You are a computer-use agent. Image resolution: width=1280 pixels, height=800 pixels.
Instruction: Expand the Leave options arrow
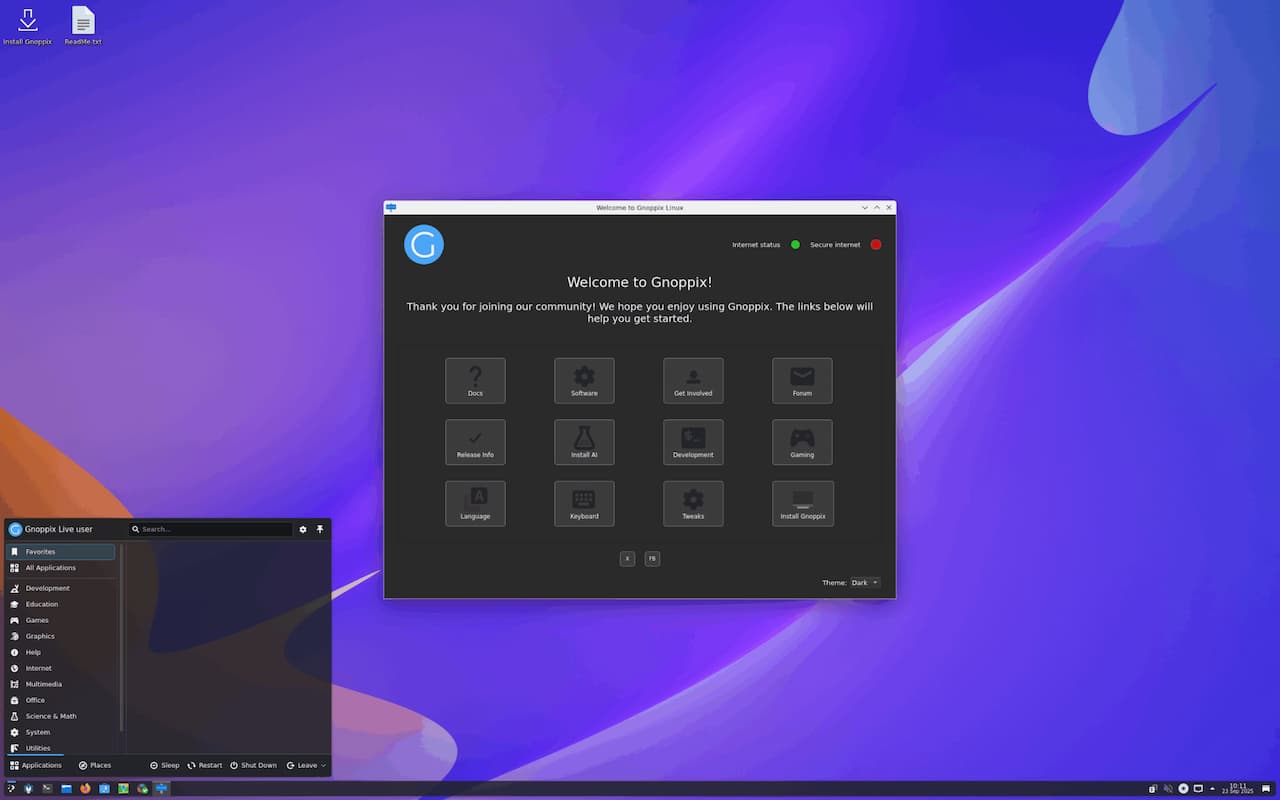[x=323, y=766]
